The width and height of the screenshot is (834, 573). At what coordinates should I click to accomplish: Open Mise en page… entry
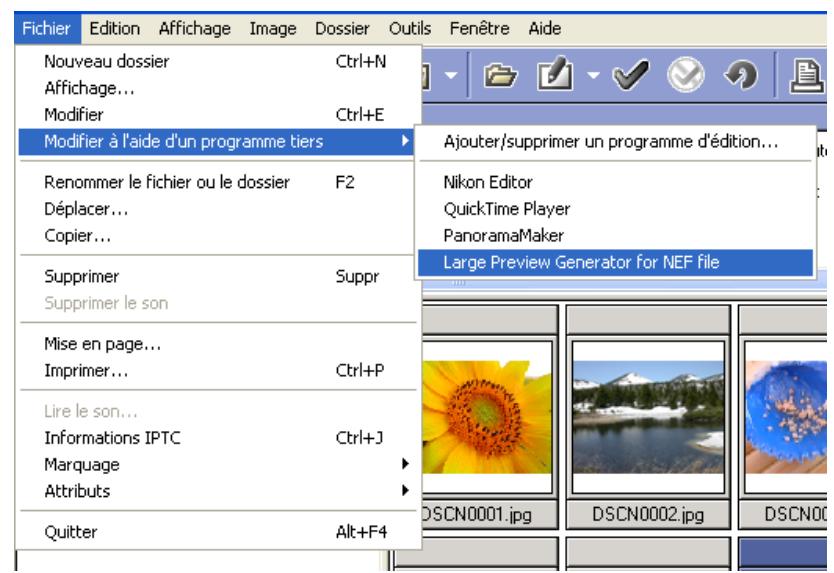click(217, 344)
